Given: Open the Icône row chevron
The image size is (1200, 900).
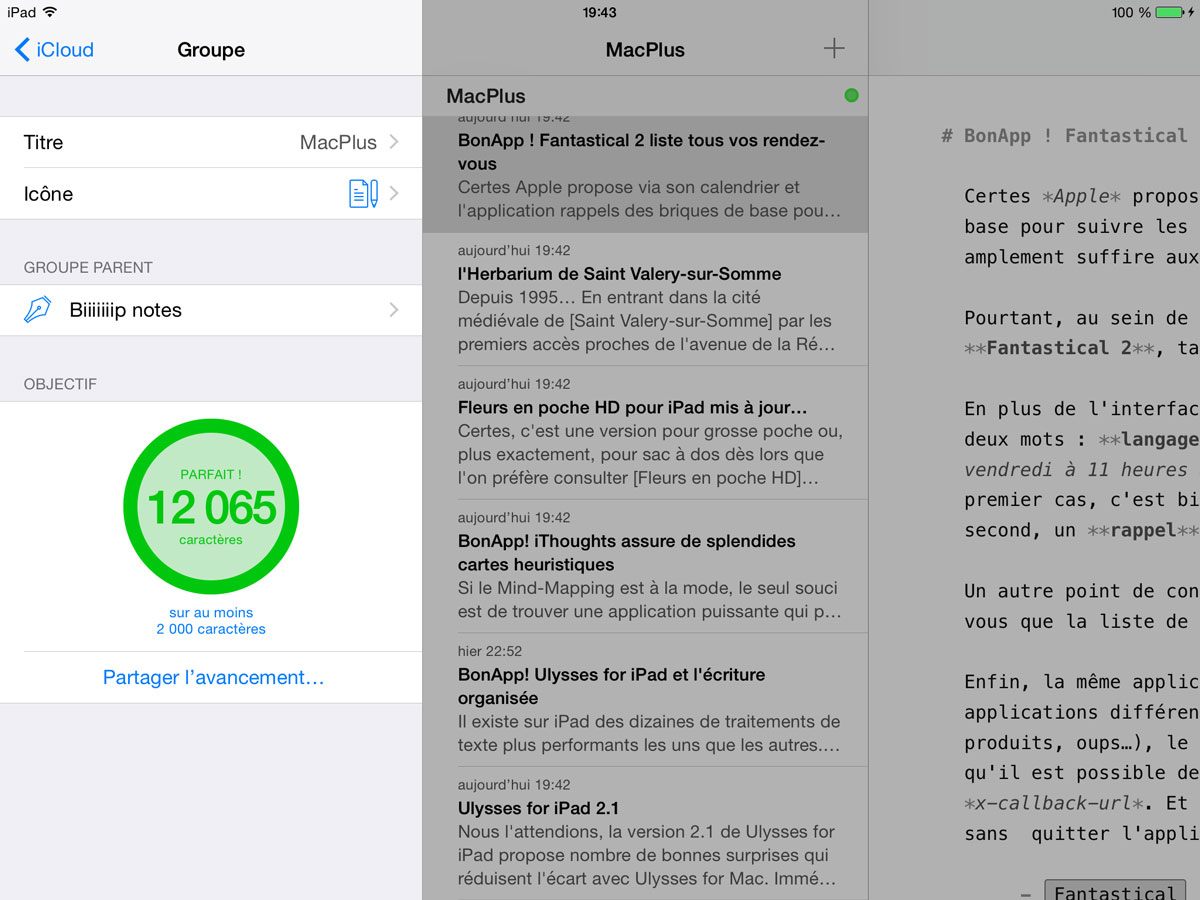Looking at the screenshot, I should click(x=394, y=193).
